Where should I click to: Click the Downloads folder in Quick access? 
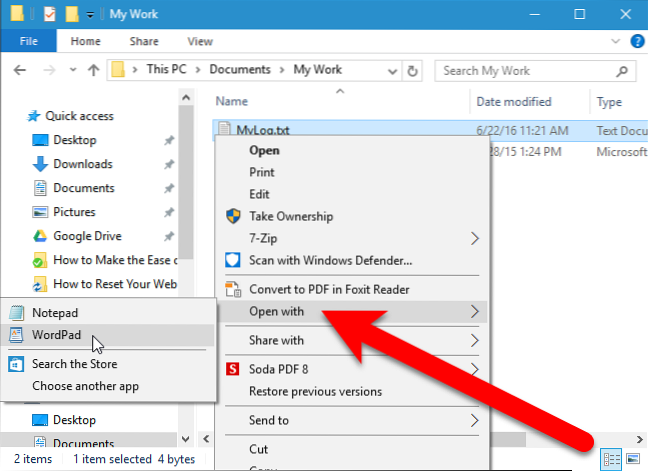82,164
